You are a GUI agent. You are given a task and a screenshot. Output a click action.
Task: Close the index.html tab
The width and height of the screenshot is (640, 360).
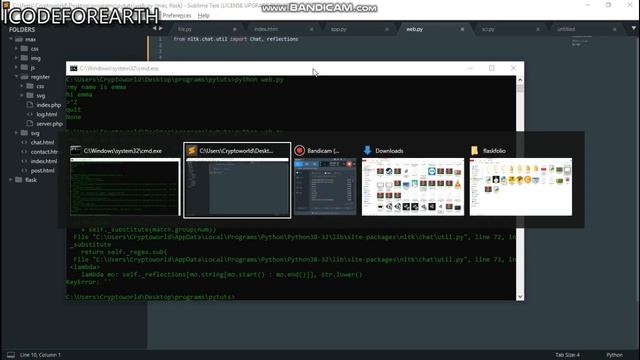tap(311, 29)
